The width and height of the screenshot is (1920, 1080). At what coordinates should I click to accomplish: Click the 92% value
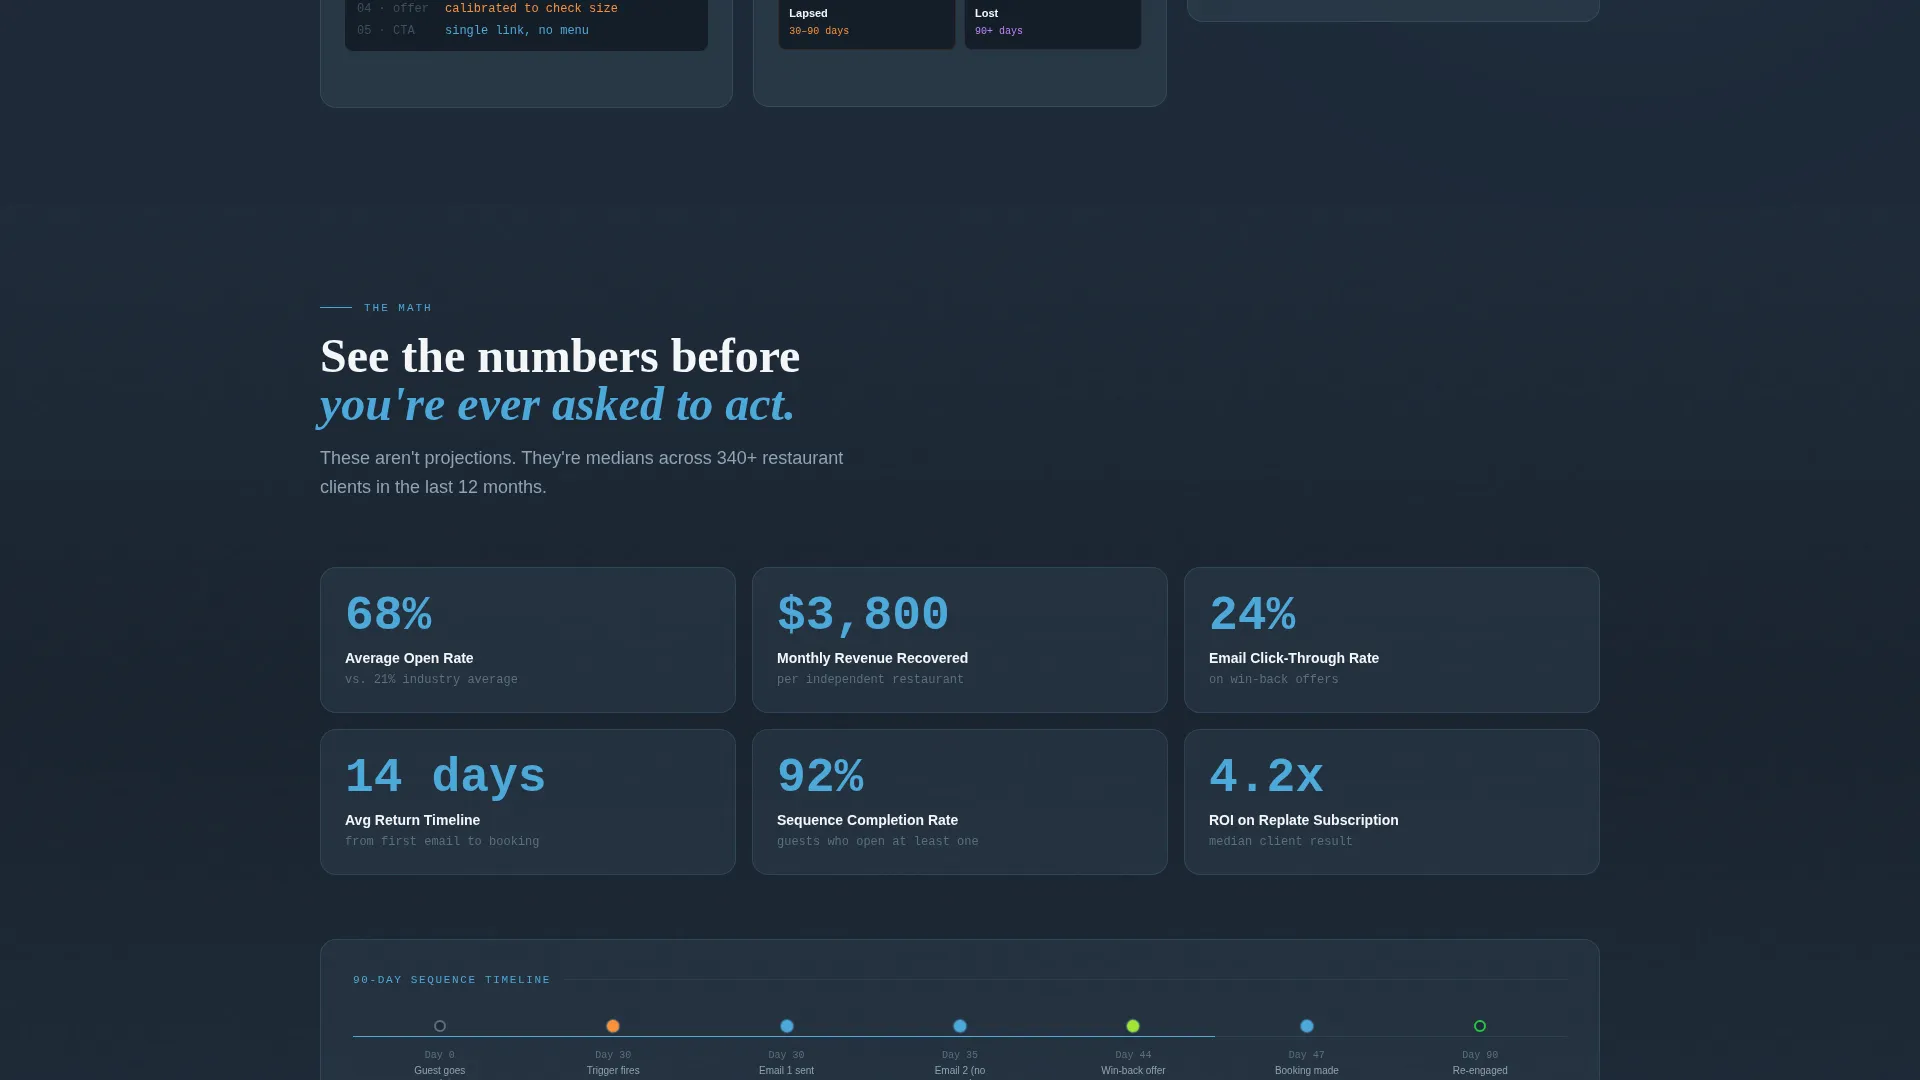pos(820,777)
